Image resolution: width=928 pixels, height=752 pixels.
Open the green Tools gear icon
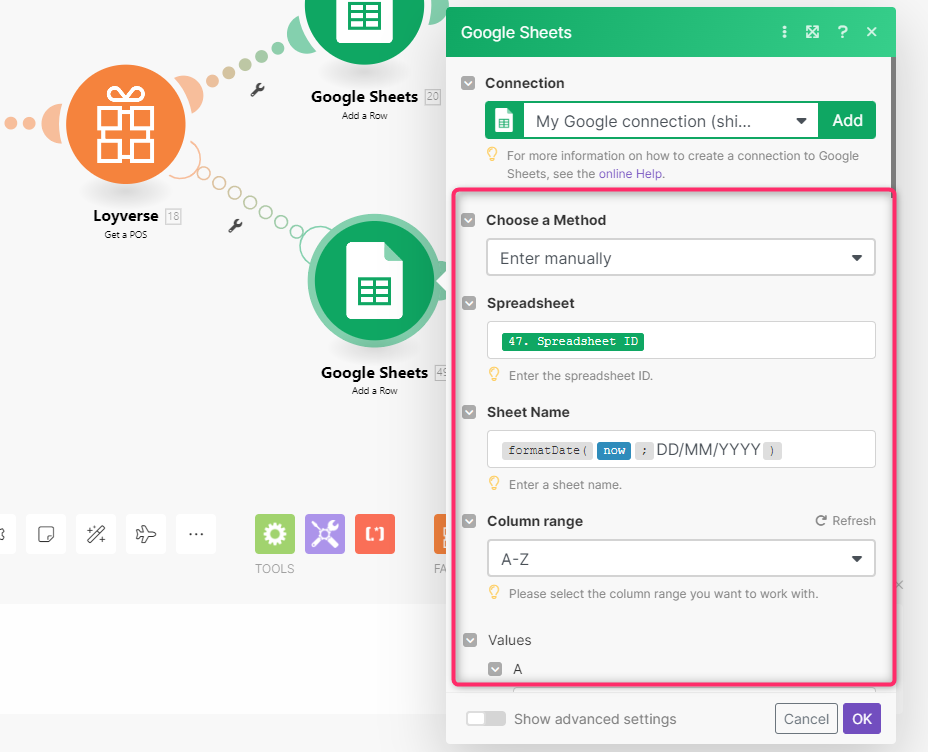pyautogui.click(x=275, y=534)
